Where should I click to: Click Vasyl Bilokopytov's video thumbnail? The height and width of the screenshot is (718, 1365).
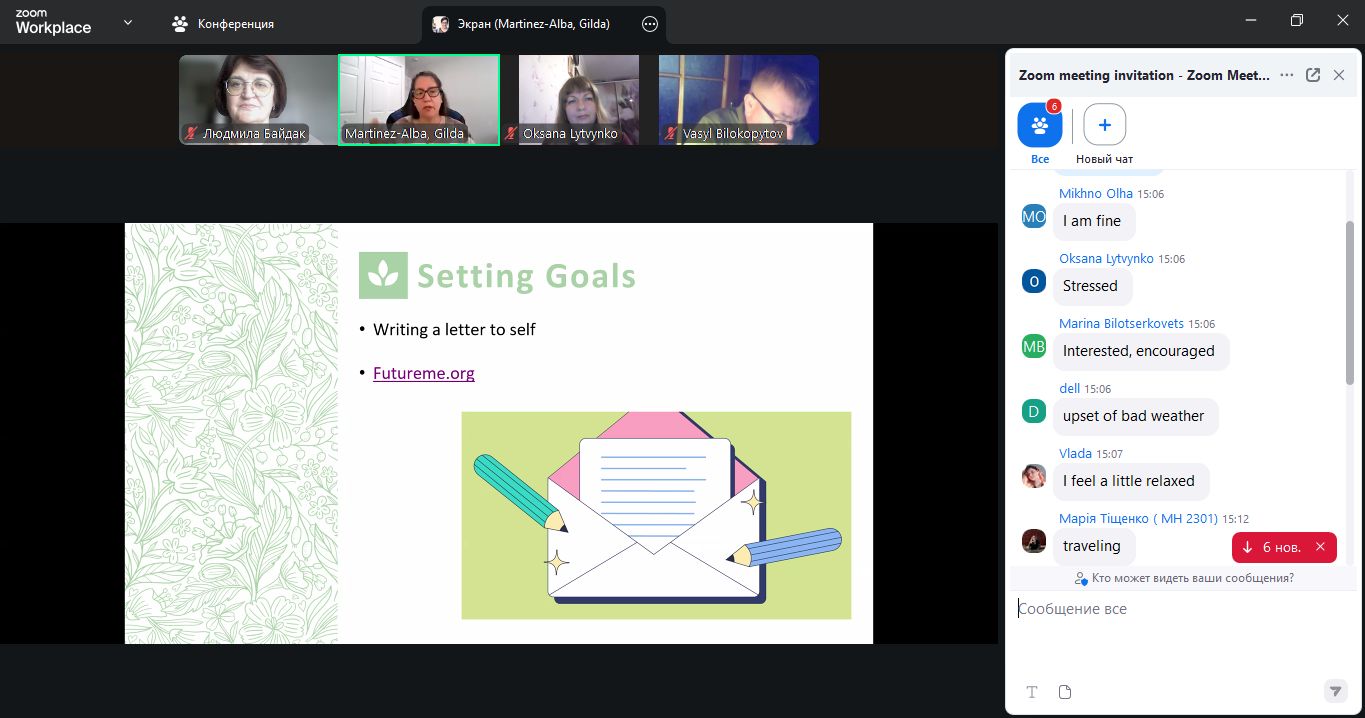coord(738,99)
